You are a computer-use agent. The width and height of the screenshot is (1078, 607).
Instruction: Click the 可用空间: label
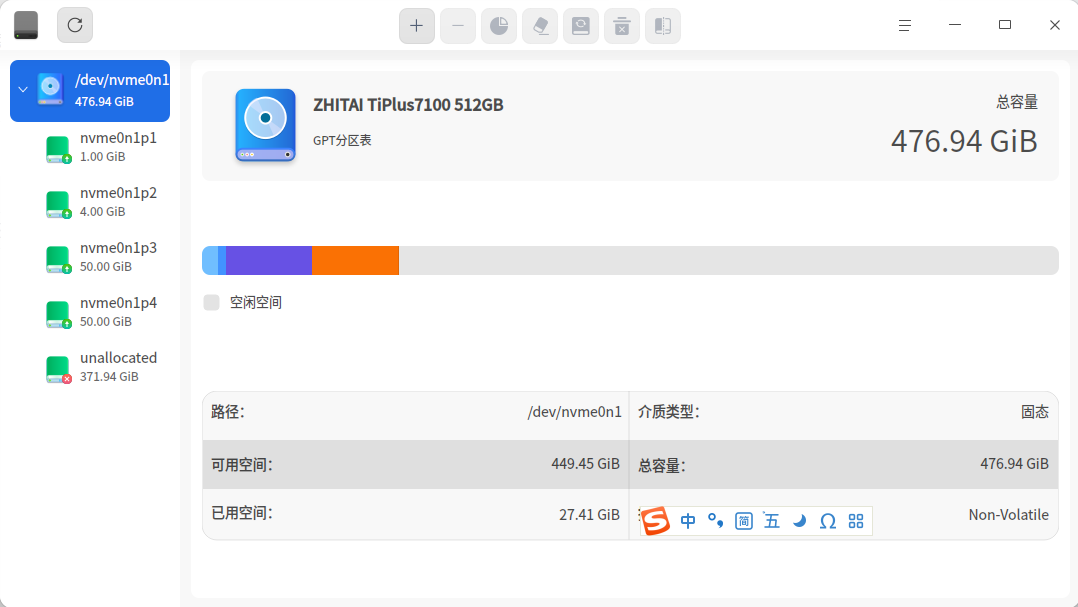(241, 465)
